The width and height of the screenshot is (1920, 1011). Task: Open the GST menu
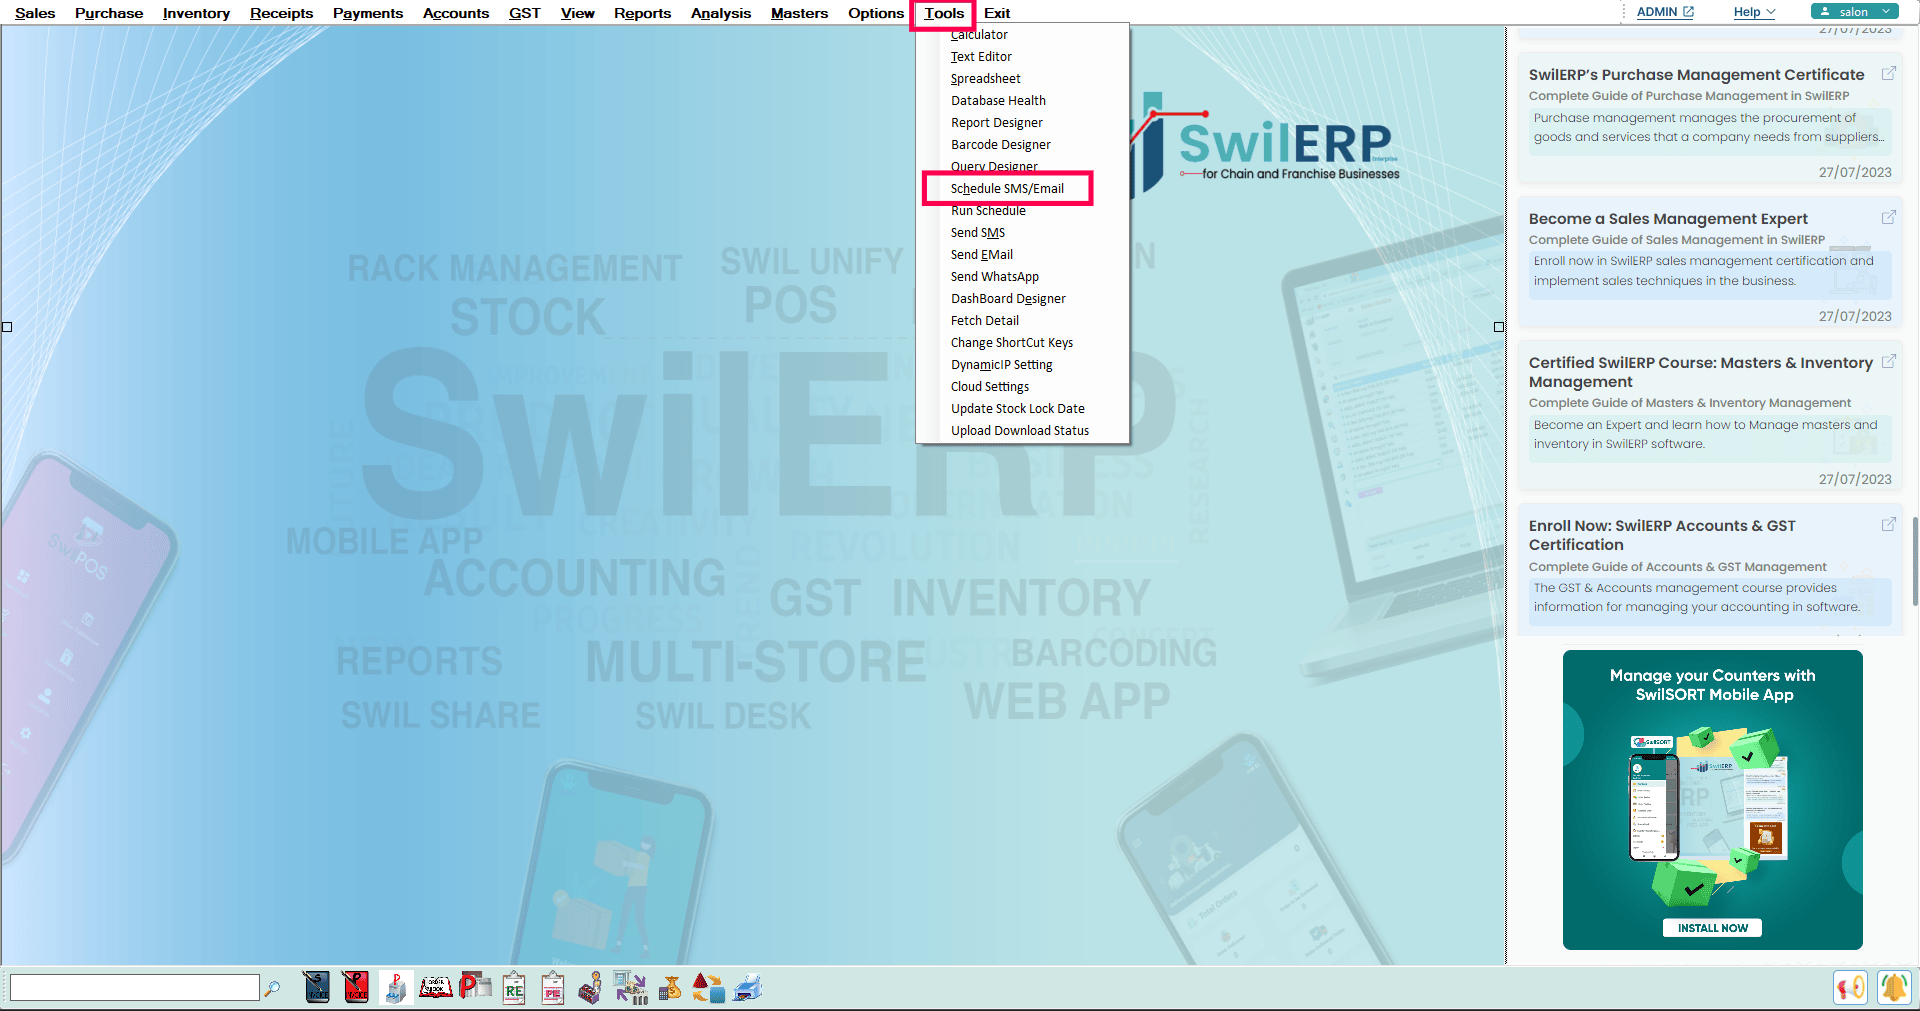(524, 13)
